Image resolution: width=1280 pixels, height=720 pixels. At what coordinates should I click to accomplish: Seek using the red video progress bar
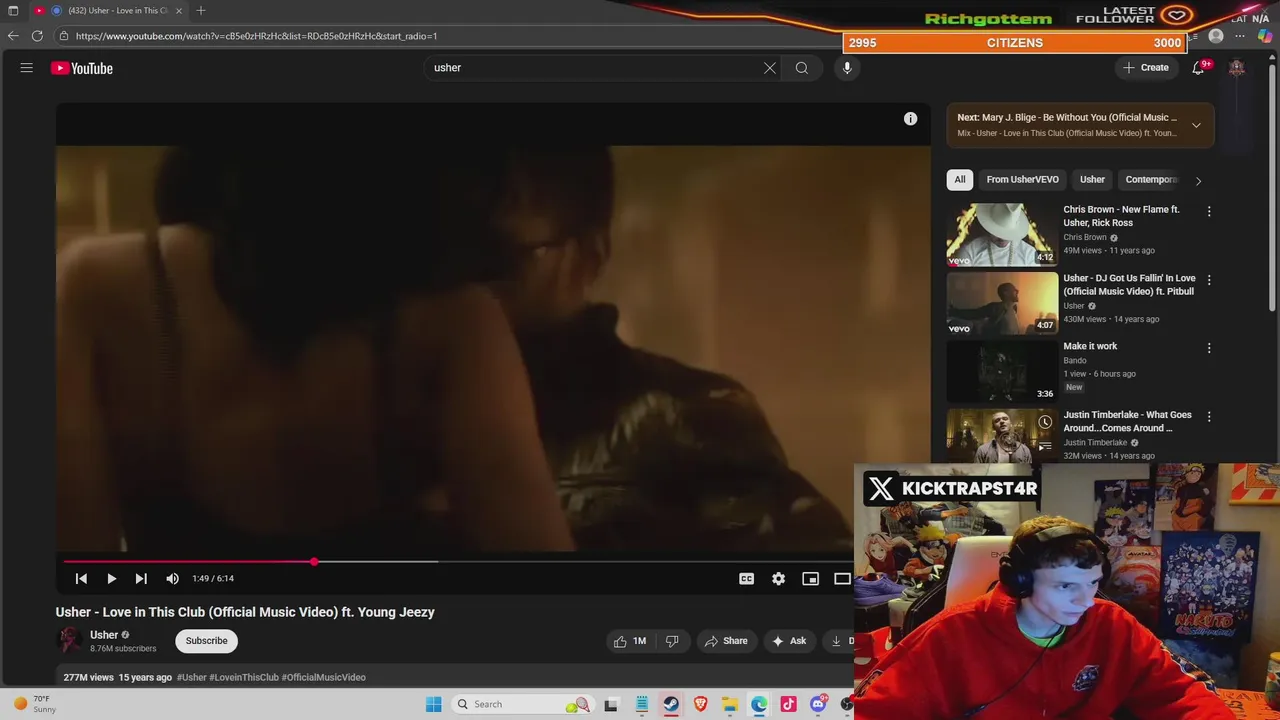pyautogui.click(x=188, y=562)
